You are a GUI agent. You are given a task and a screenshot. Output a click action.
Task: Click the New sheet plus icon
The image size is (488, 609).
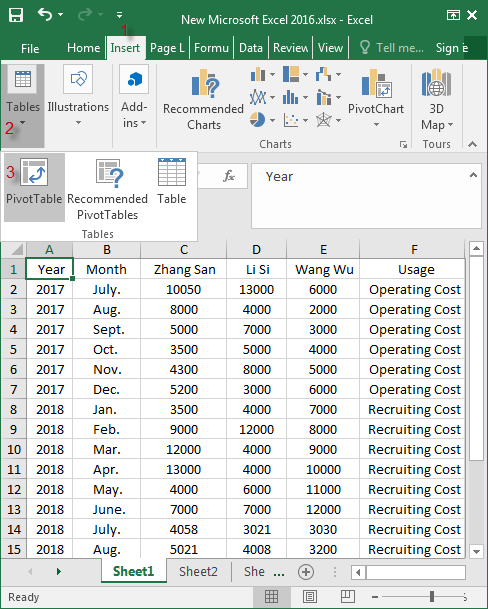coord(306,572)
